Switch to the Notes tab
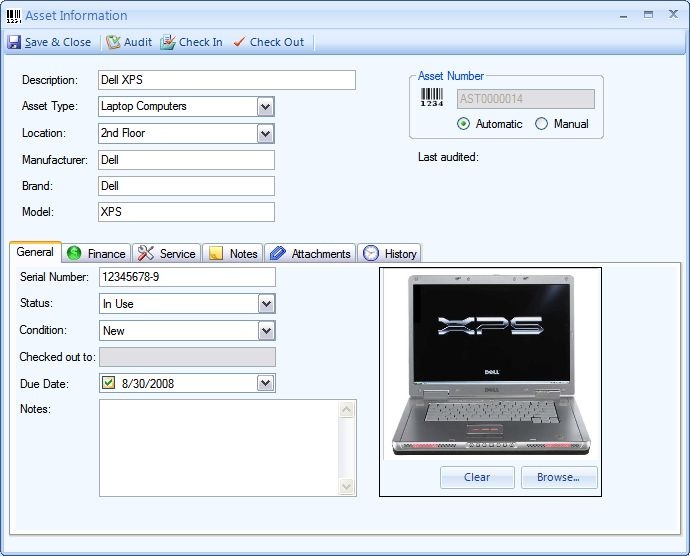 point(233,254)
